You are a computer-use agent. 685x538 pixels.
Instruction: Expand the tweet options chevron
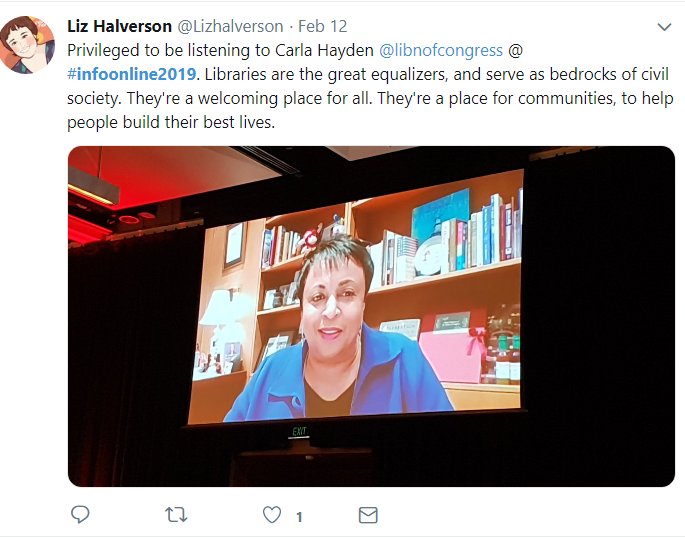[664, 27]
